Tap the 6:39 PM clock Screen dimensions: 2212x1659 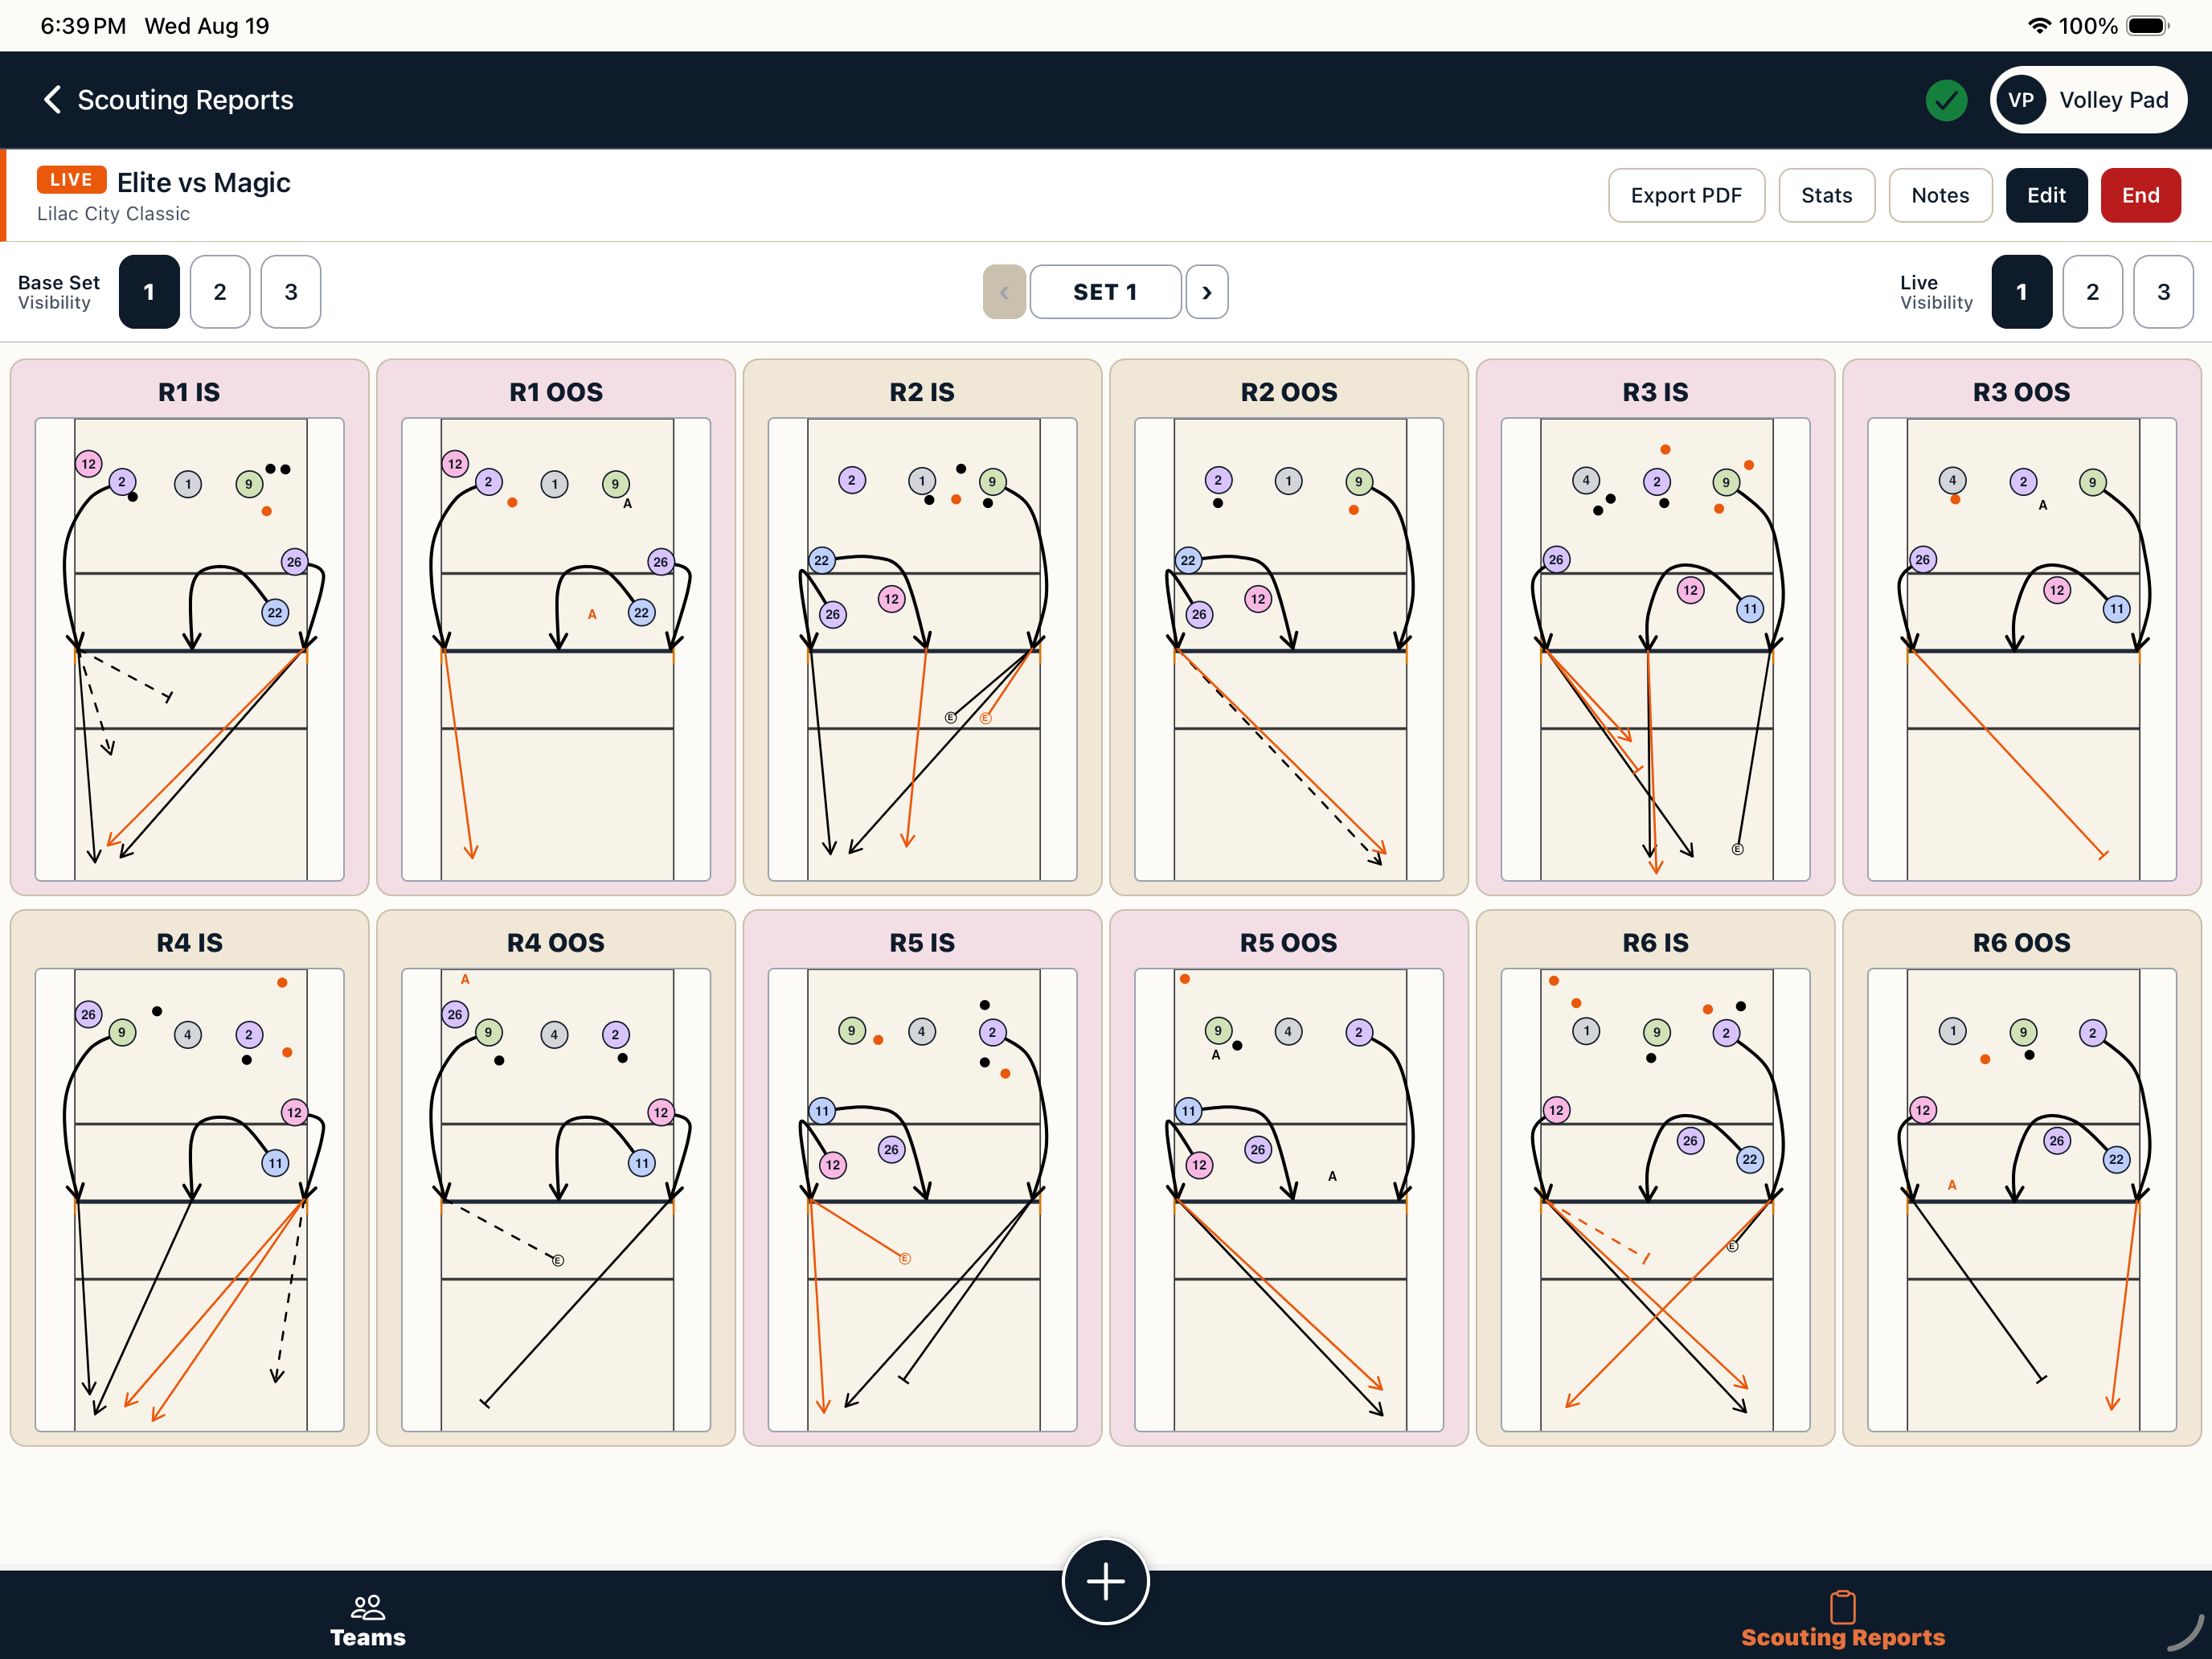[83, 26]
